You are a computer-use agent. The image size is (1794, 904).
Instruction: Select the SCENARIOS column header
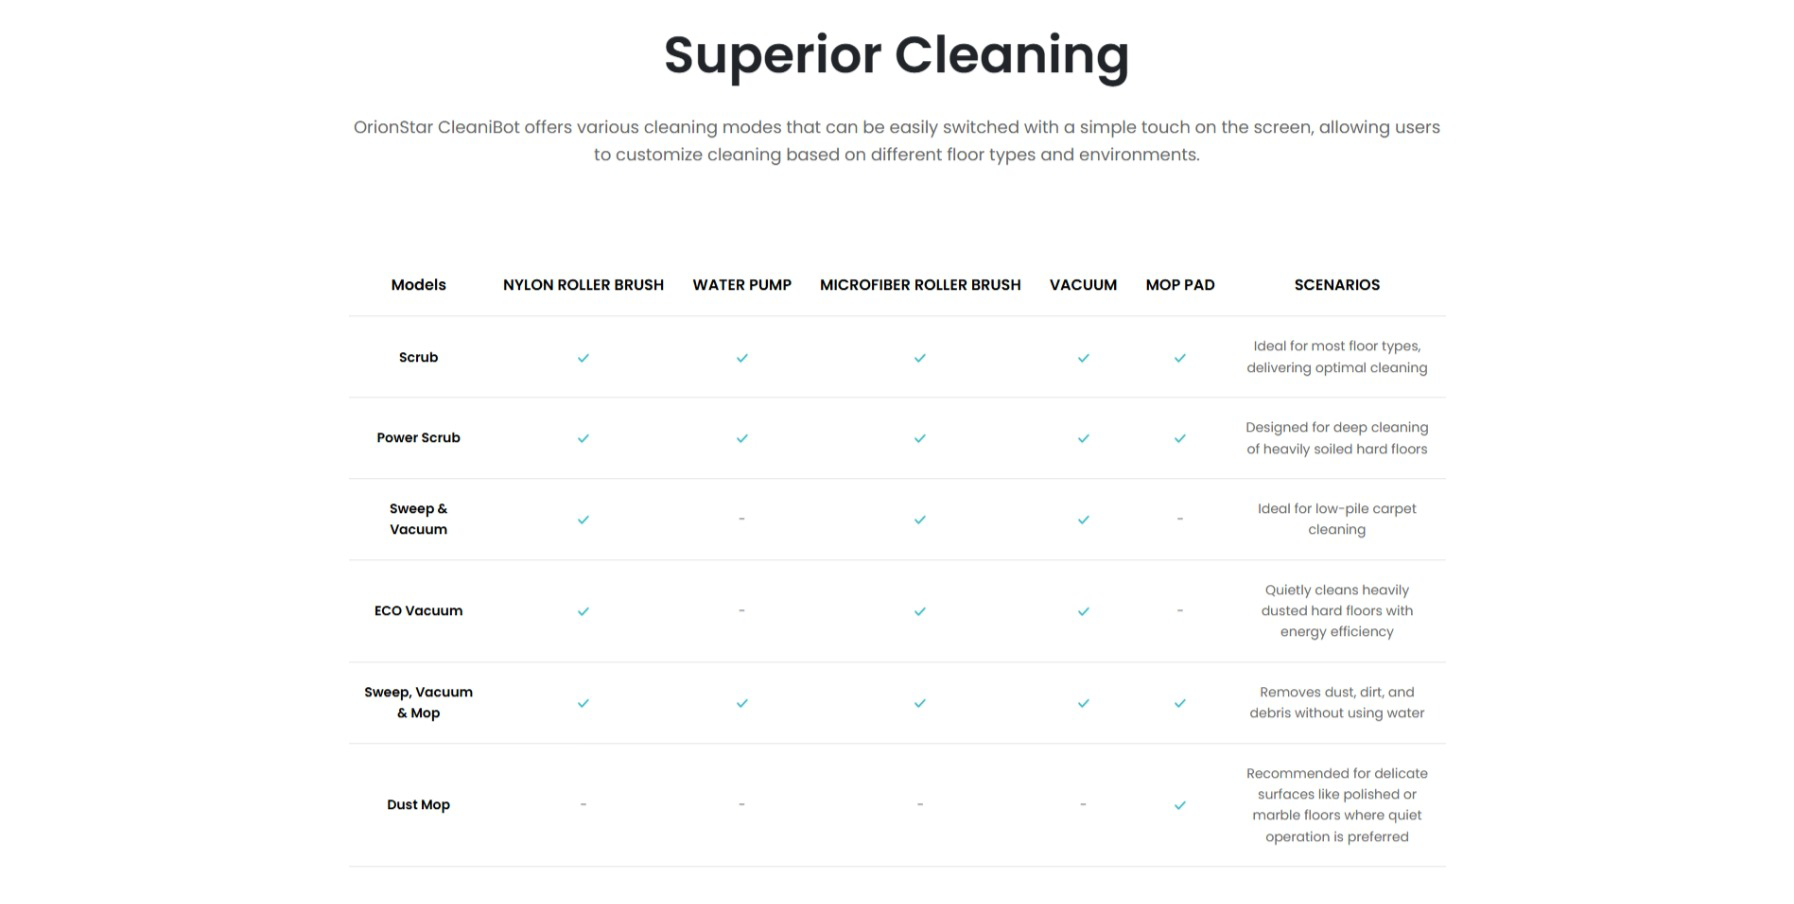pyautogui.click(x=1337, y=285)
